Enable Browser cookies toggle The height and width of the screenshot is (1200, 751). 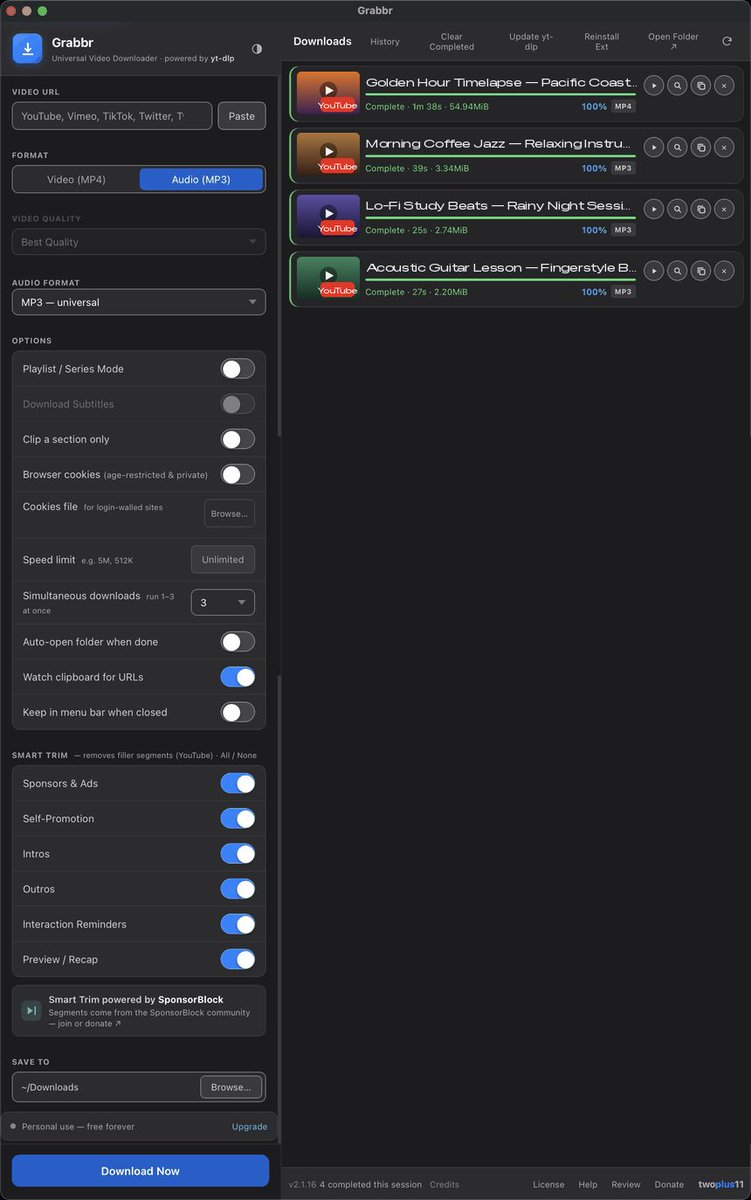[238, 474]
